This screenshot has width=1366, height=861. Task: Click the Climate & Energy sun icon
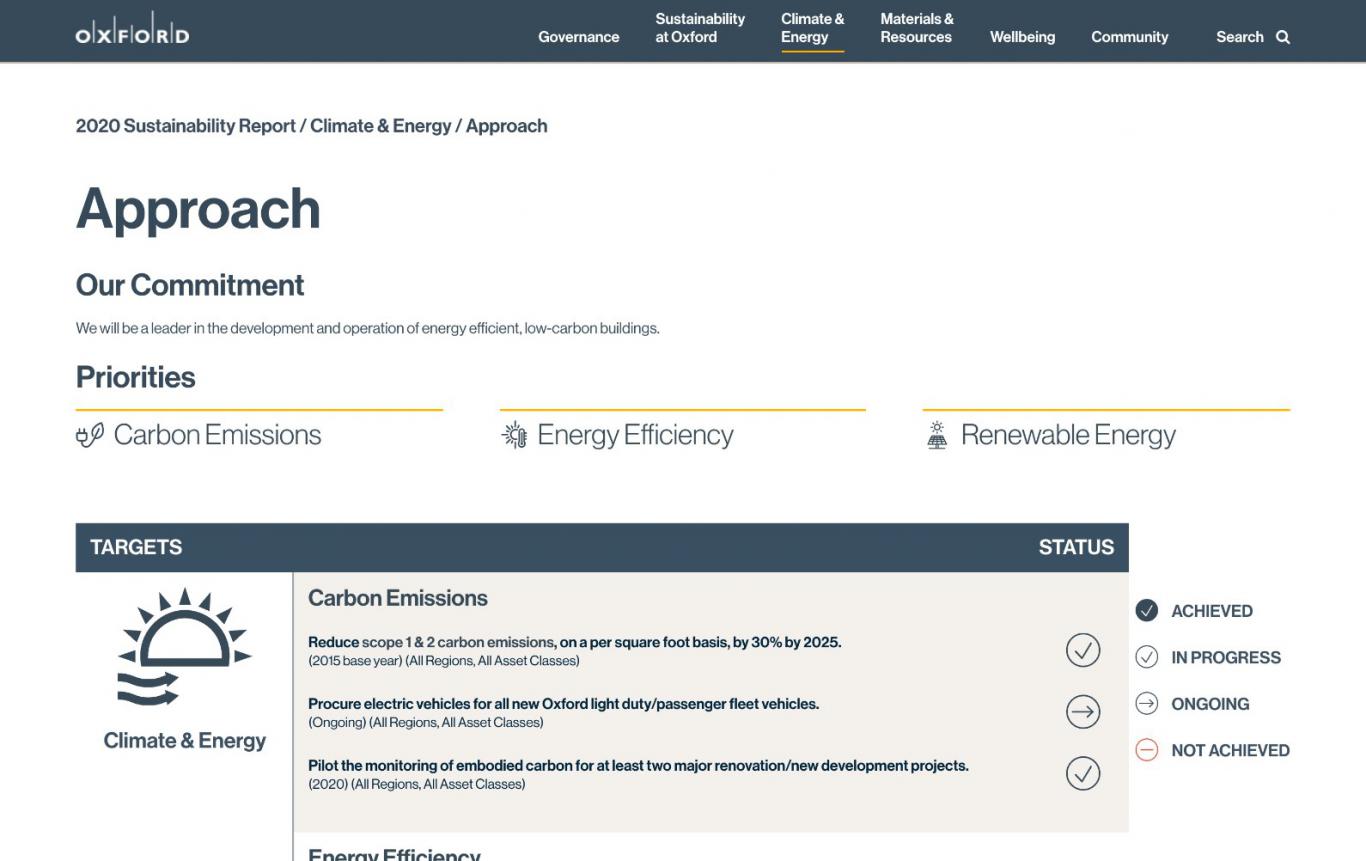(x=184, y=646)
